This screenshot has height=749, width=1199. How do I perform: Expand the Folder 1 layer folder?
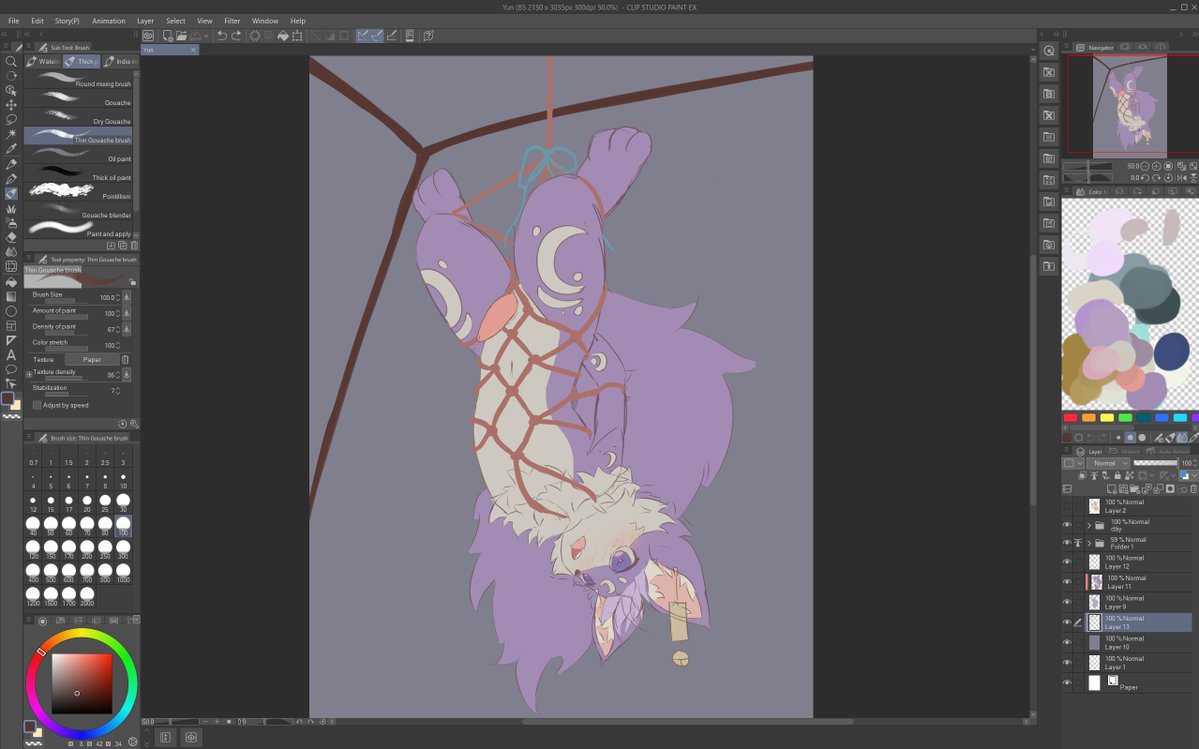[x=1089, y=543]
